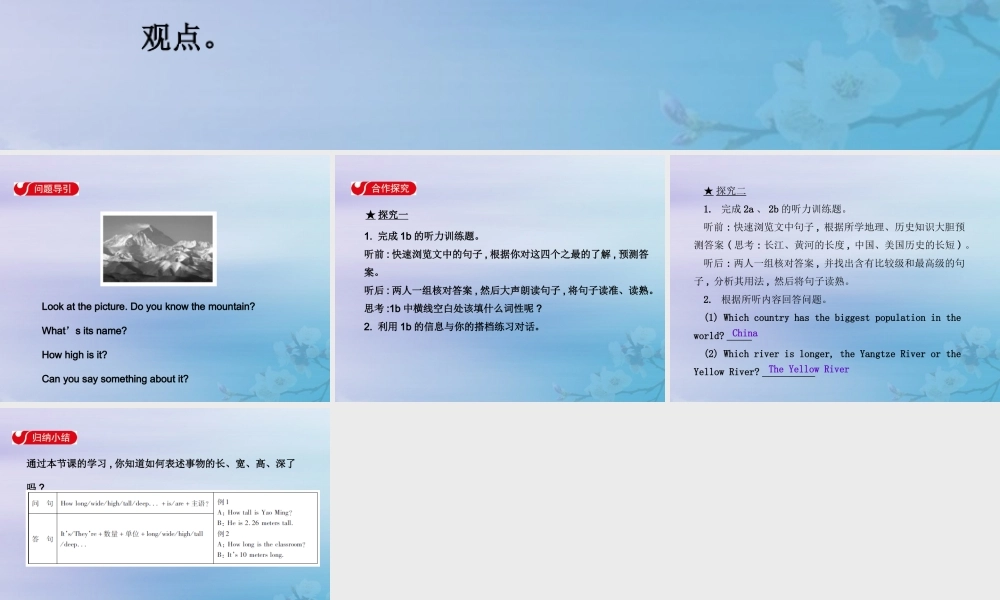Open the 观点 slide thumbnail at top

coord(500,75)
